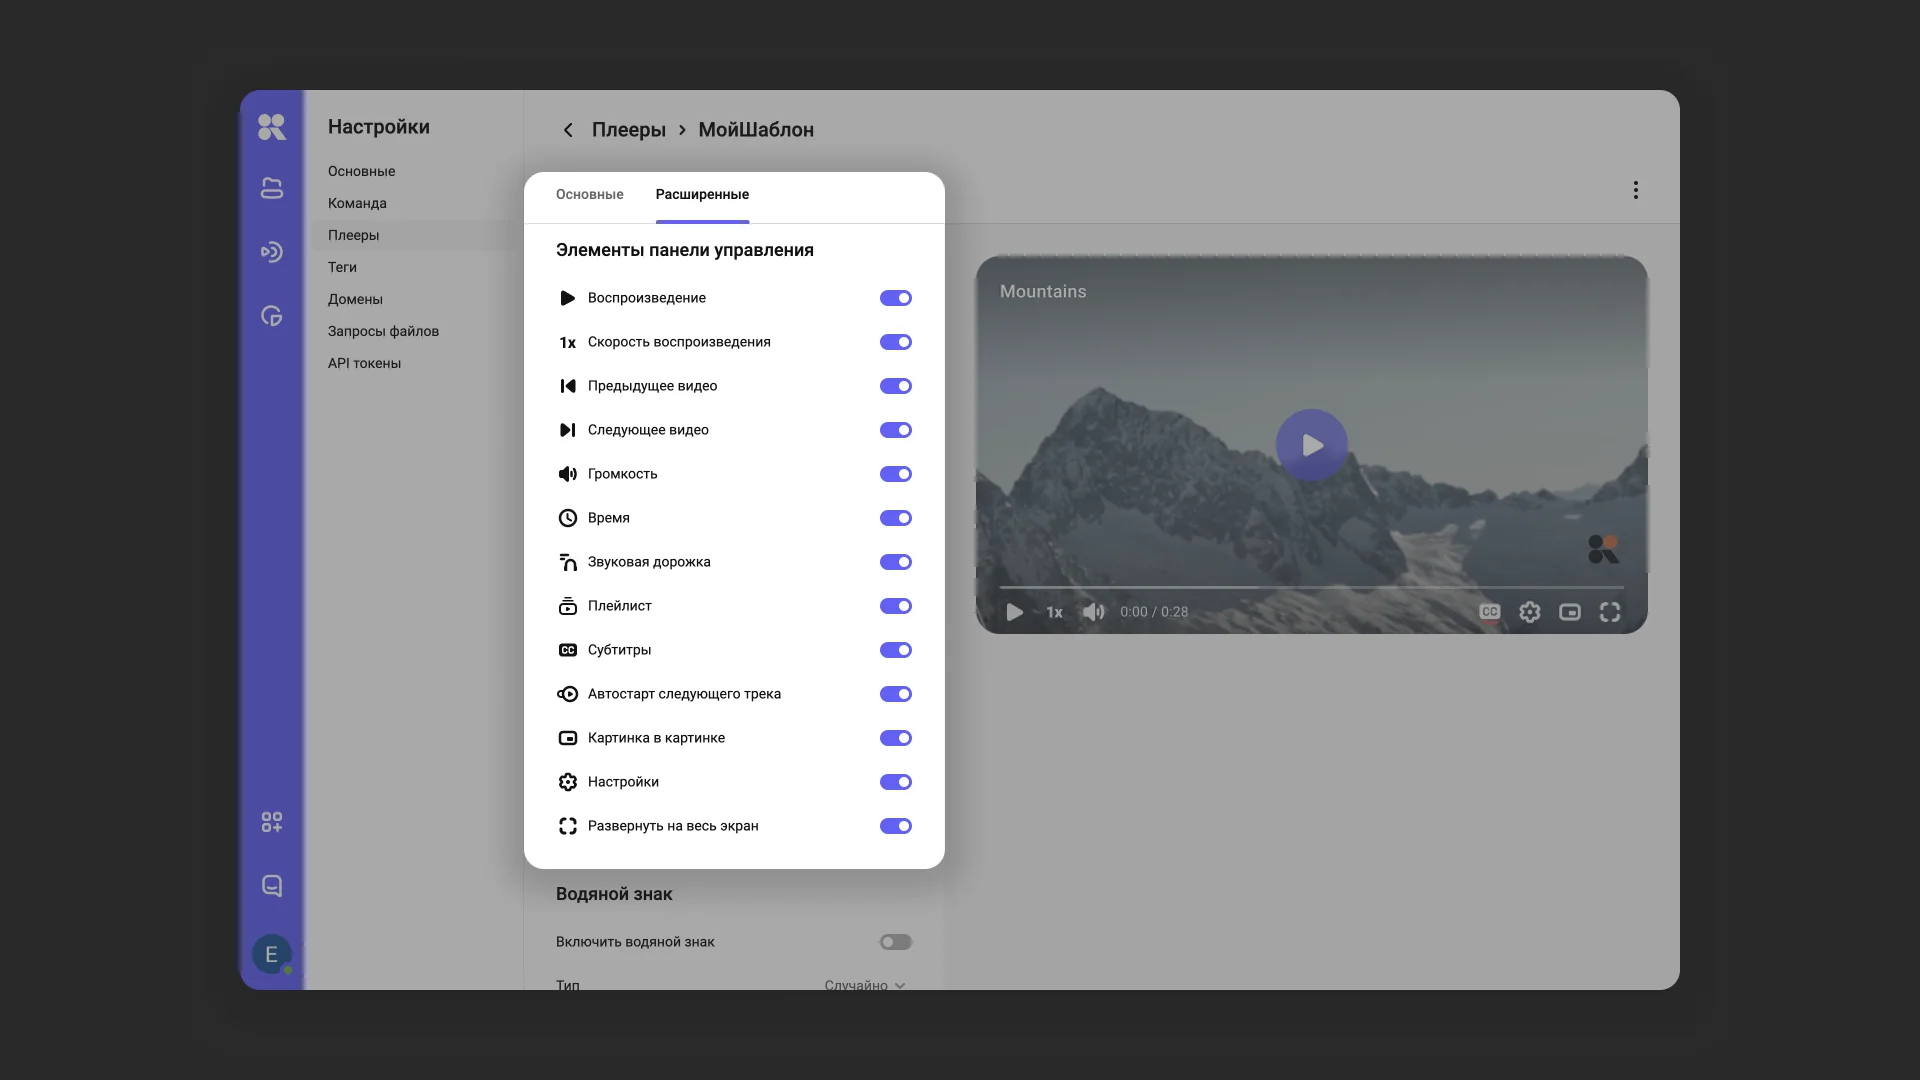Screen dimensions: 1920x1080
Task: Open Домены in settings menu
Action: click(x=355, y=299)
